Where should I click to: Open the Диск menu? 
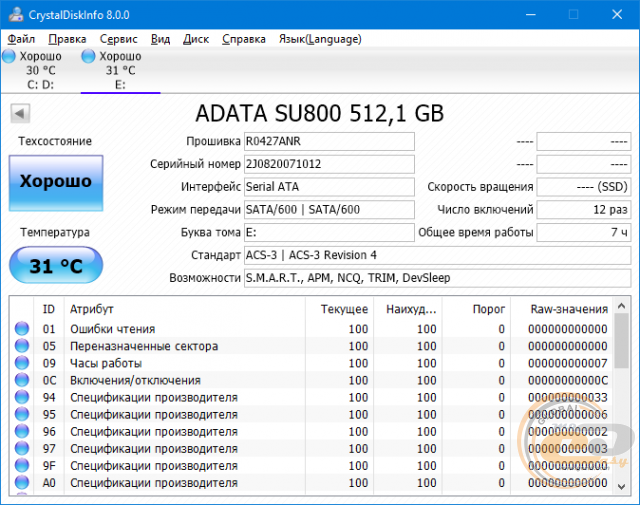[x=196, y=39]
